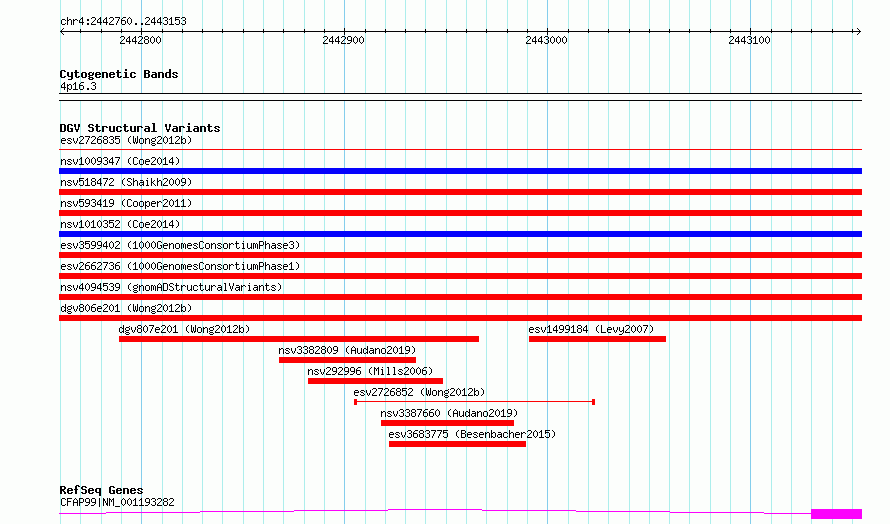This screenshot has height=524, width=890.
Task: Select variant label esv2726835 (Wong2012b)
Action: [126, 140]
